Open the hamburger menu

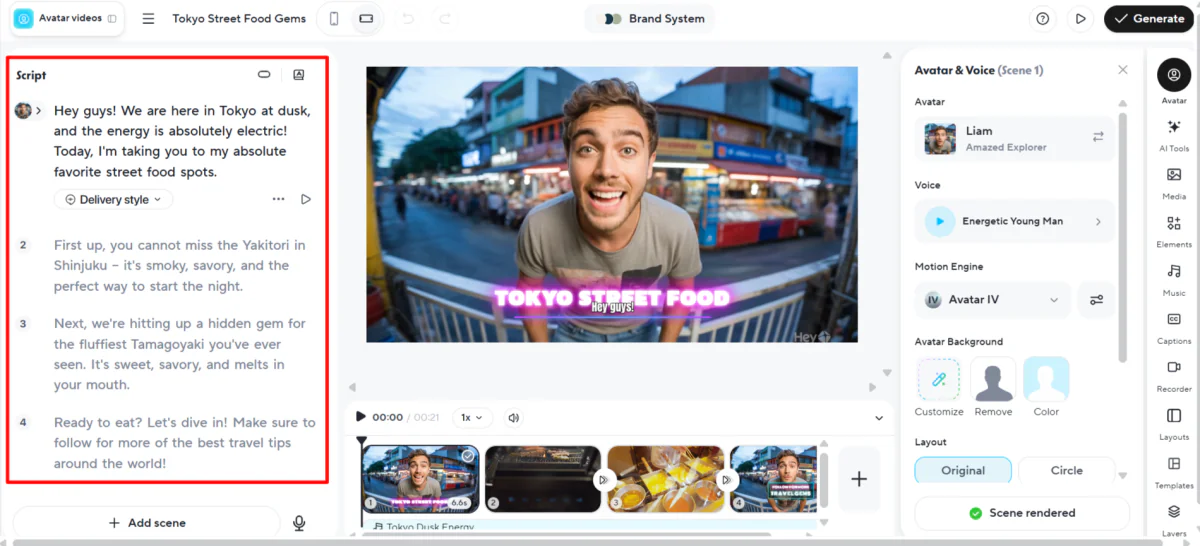click(x=148, y=19)
